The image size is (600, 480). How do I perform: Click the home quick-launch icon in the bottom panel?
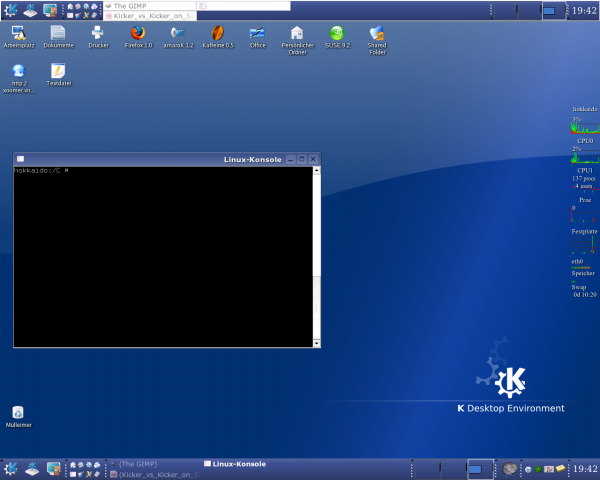click(x=73, y=465)
